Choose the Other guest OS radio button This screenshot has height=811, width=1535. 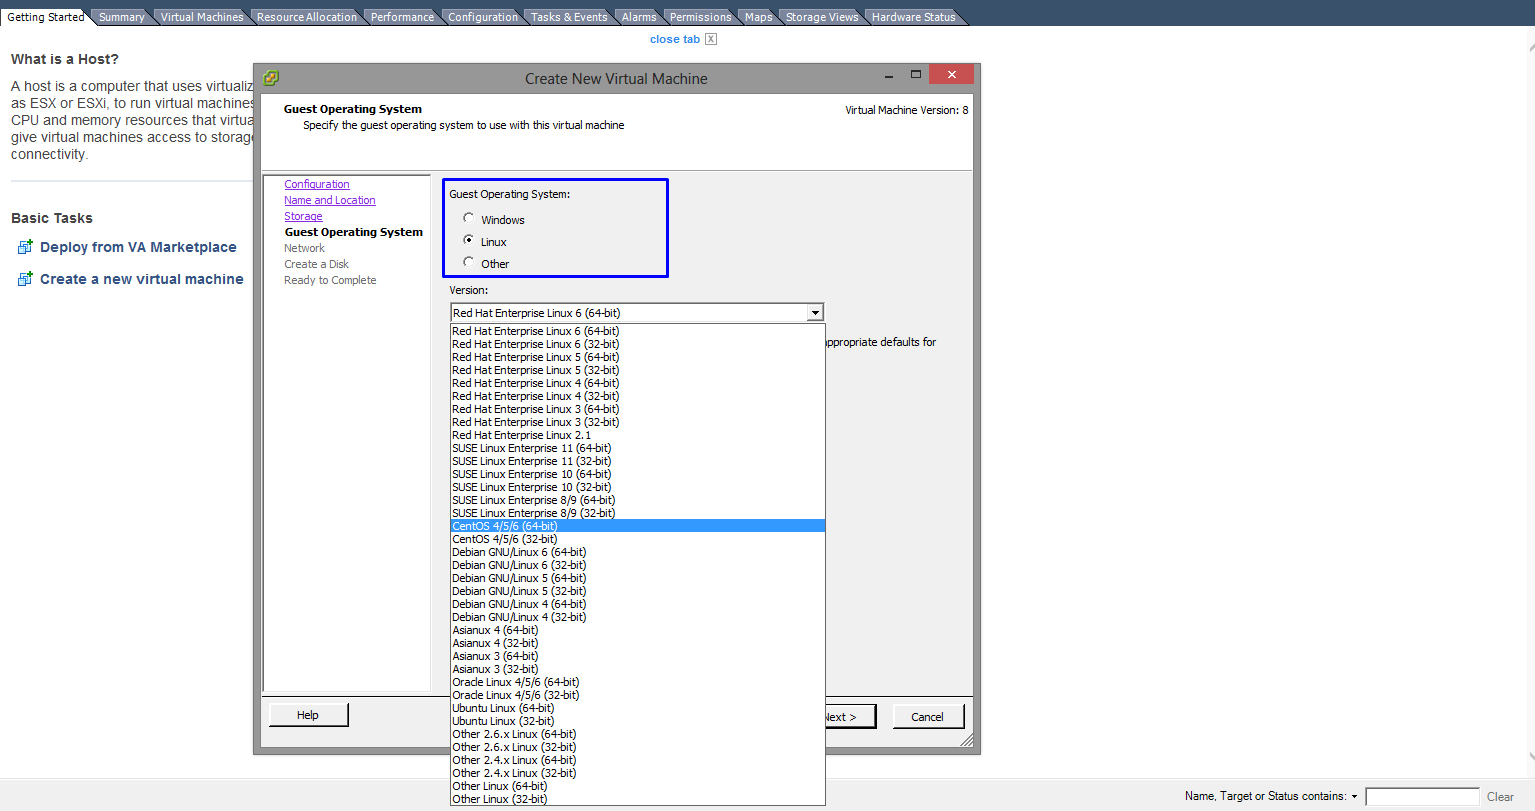click(469, 262)
